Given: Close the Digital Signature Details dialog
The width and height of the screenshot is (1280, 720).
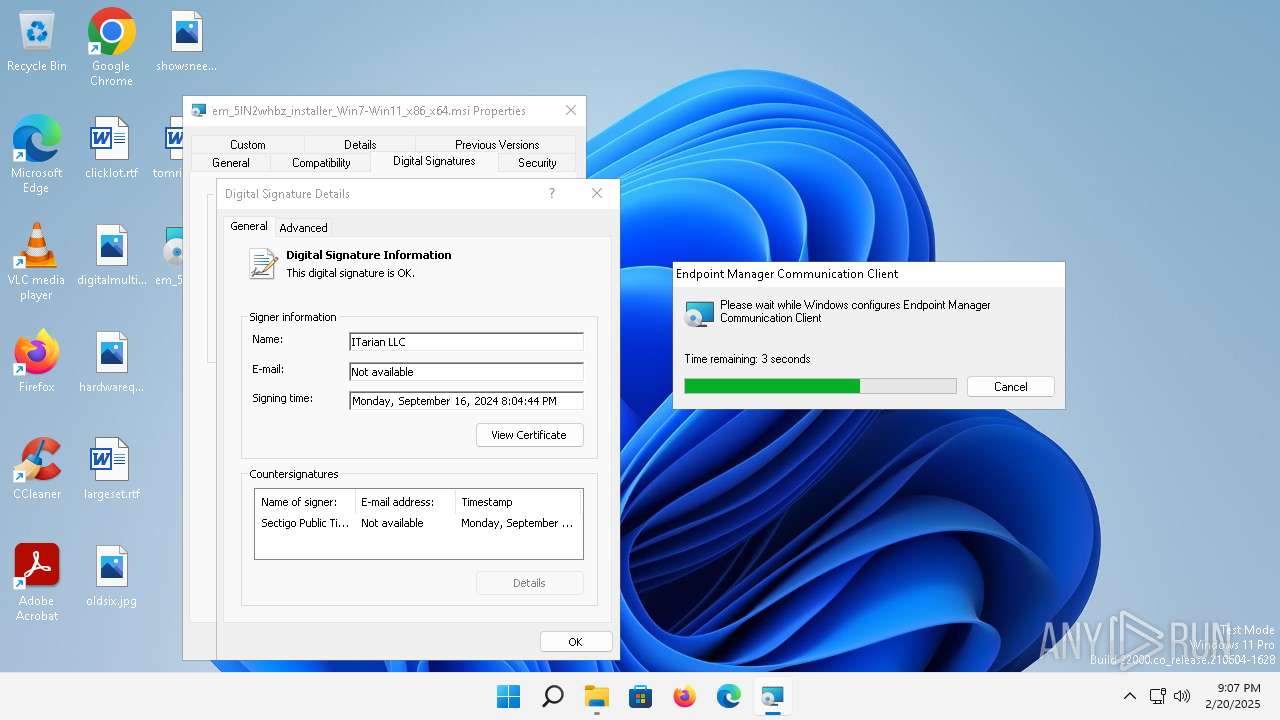Looking at the screenshot, I should point(597,194).
